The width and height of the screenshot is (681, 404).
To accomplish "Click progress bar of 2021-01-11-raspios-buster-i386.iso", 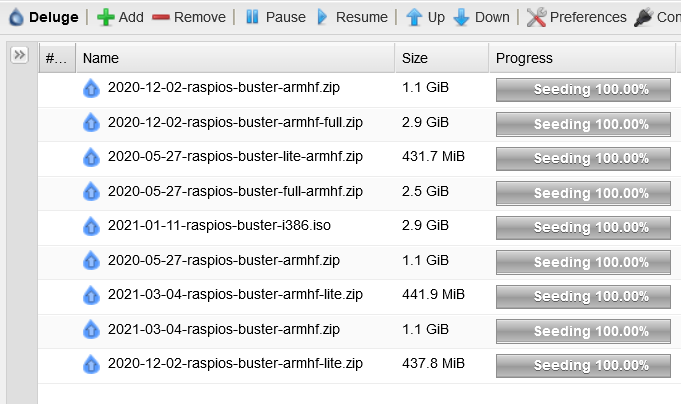I will click(583, 228).
